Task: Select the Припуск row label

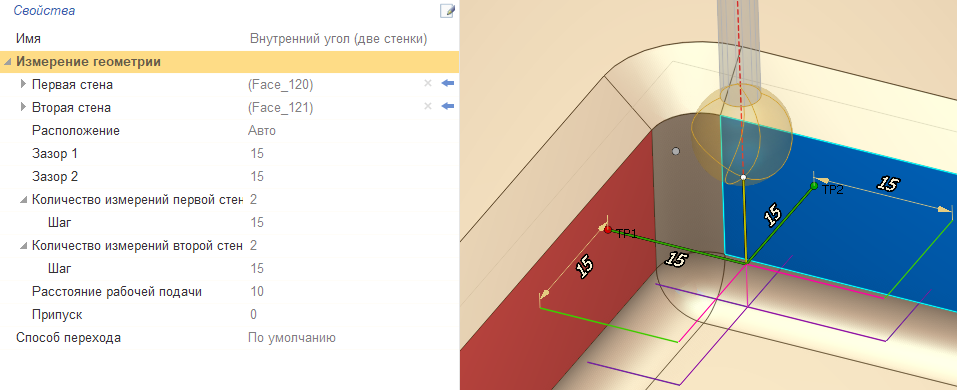Action: tap(57, 315)
